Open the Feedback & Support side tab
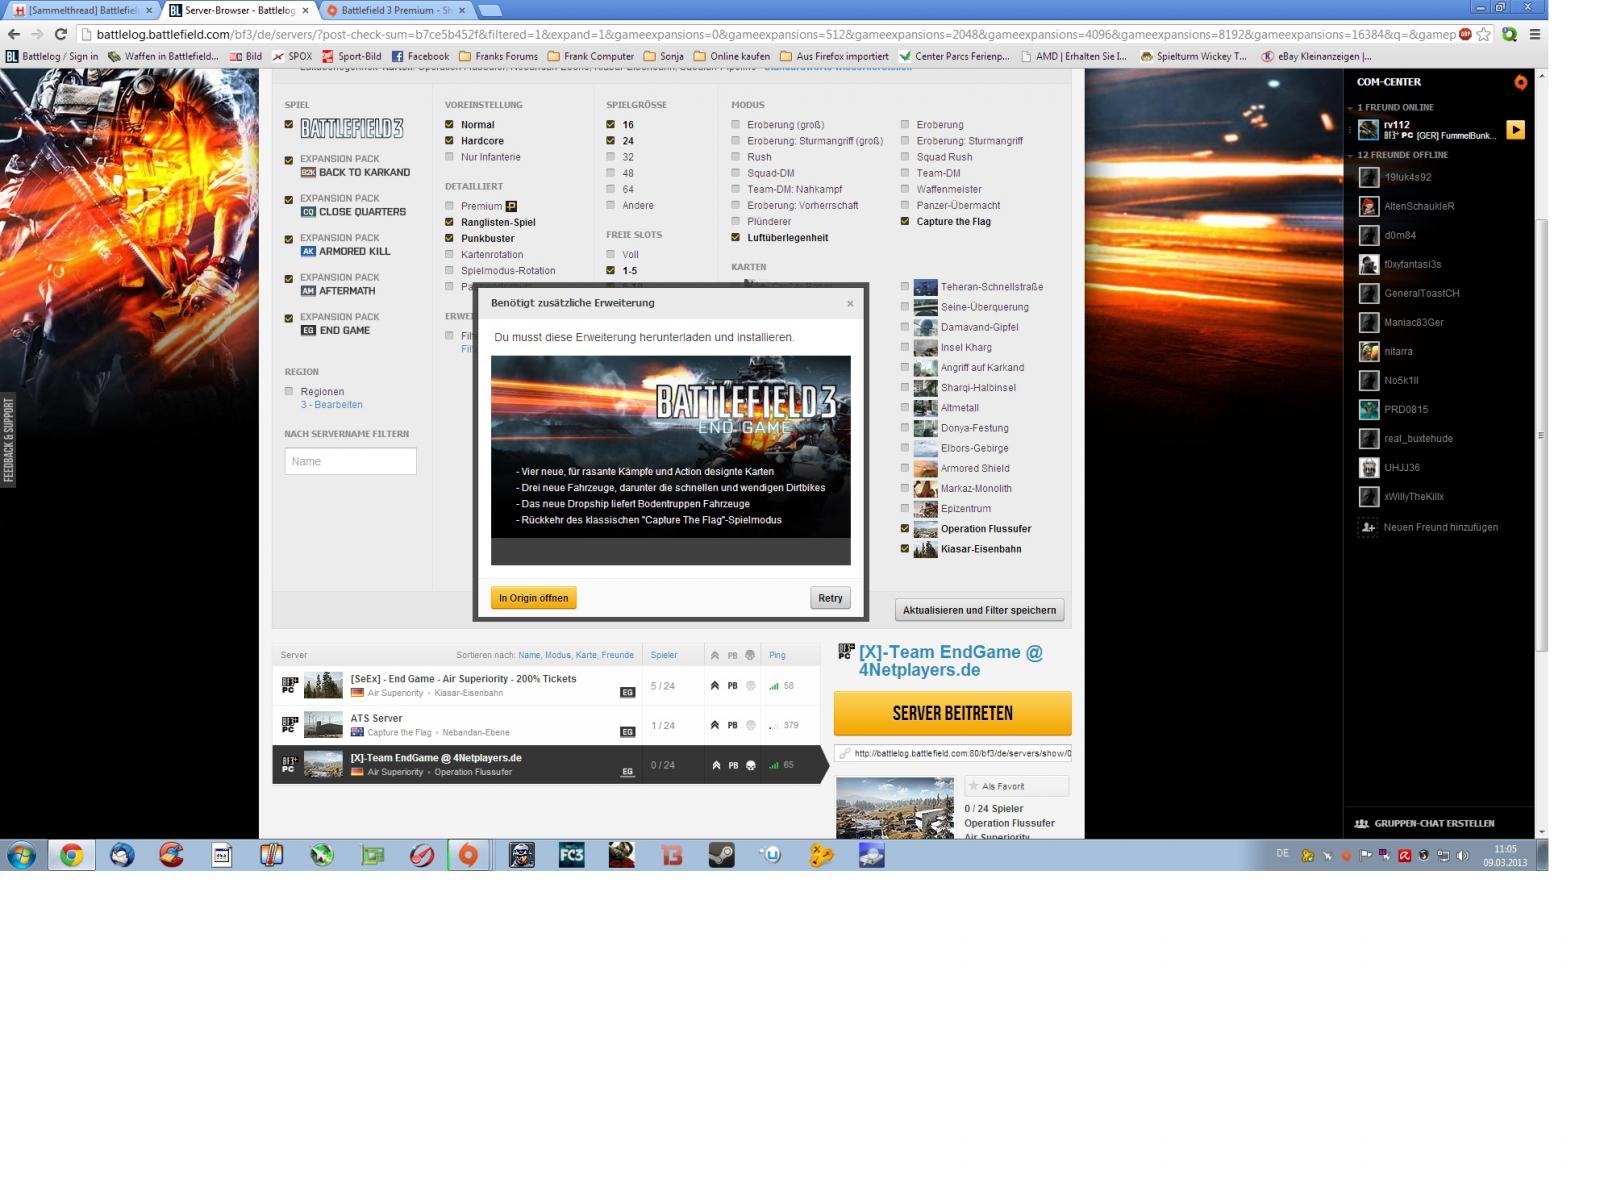The image size is (1600, 1200). pos(8,440)
